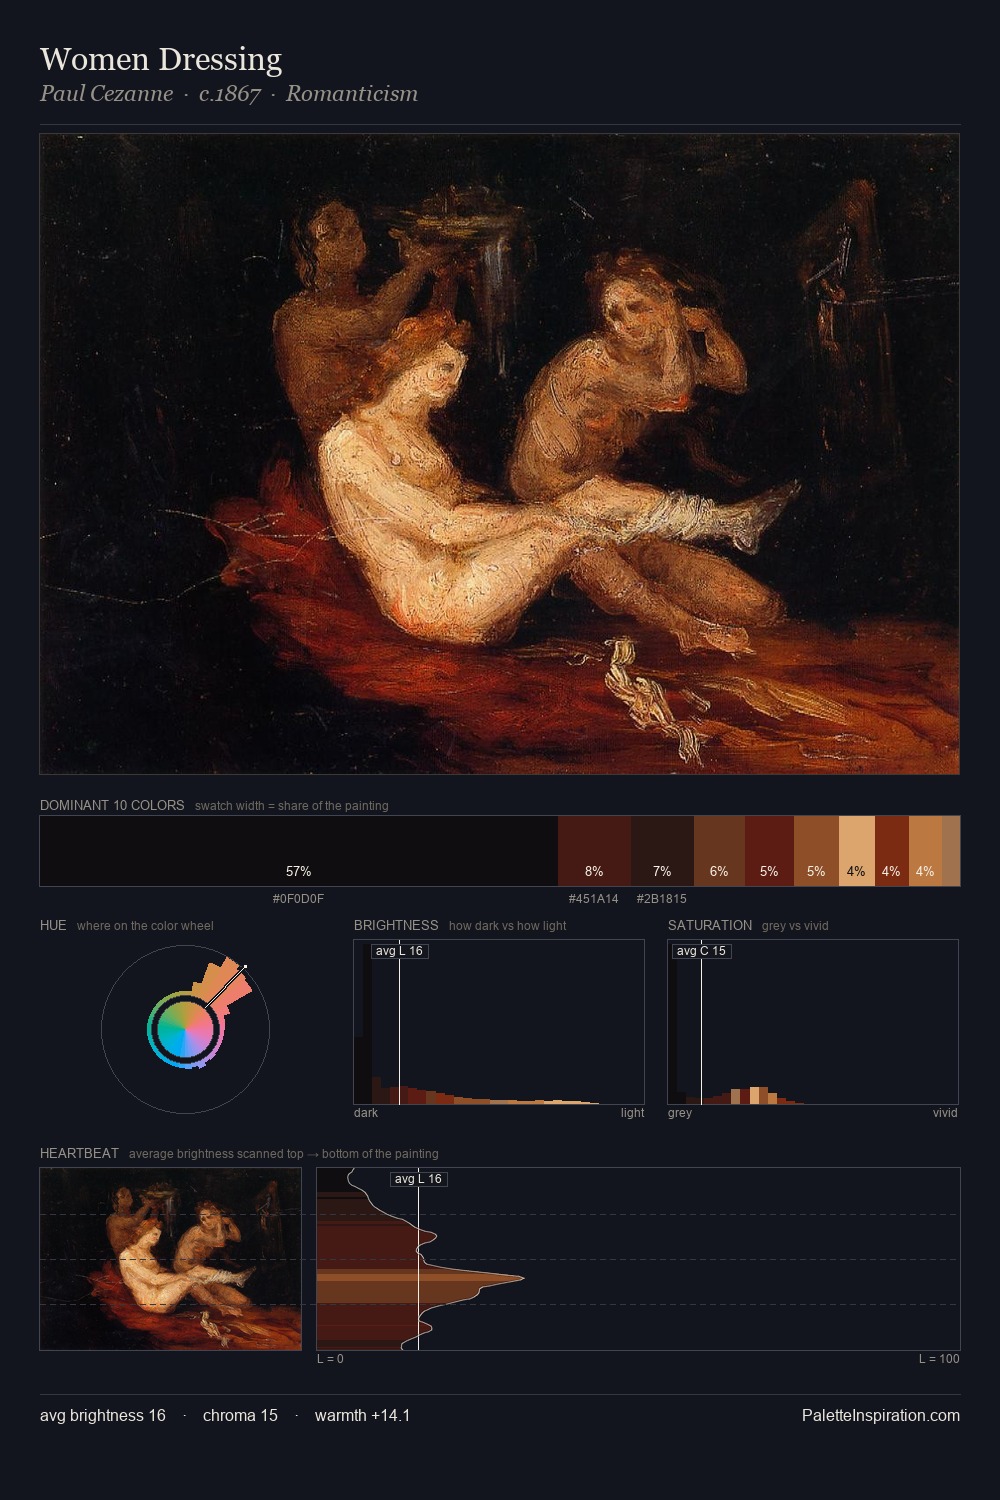The image size is (1000, 1500).
Task: Select hex code #2B1815
Action: coord(661,898)
